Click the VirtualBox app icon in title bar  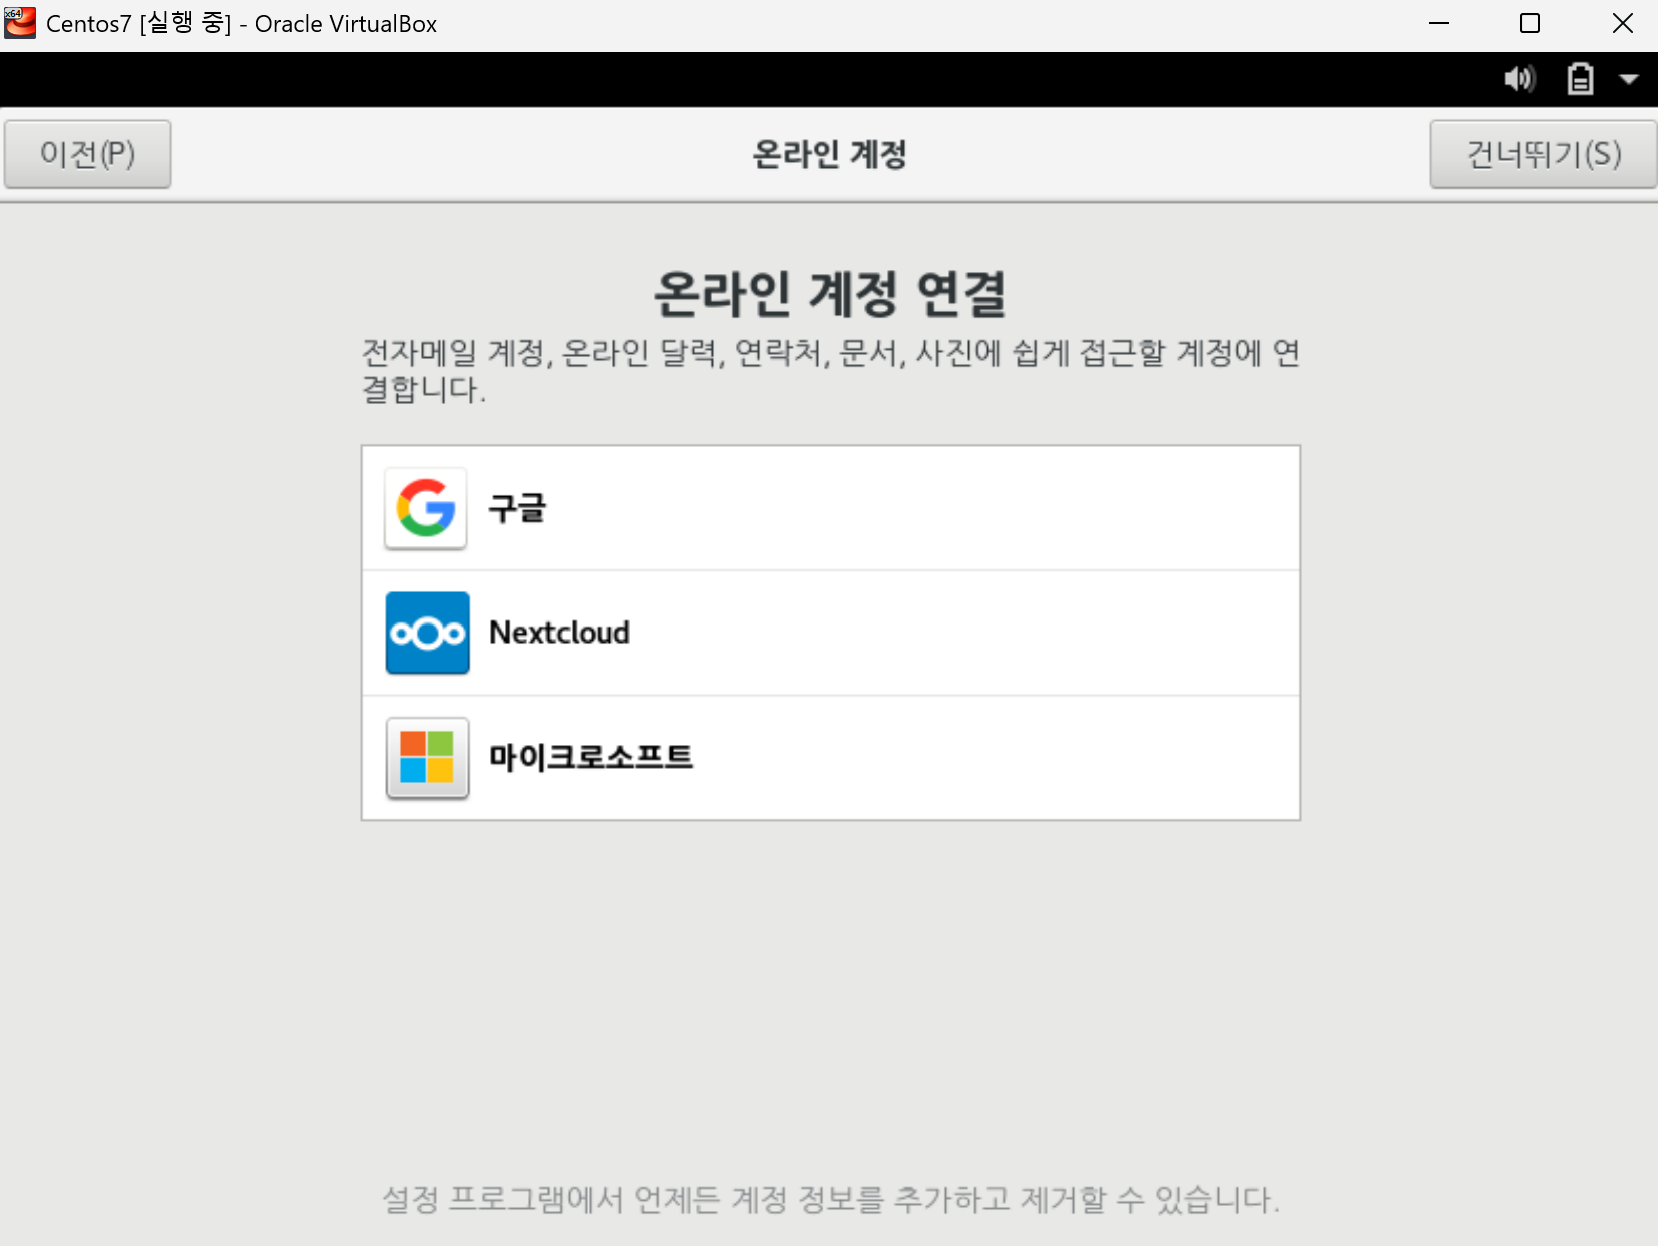coord(20,23)
